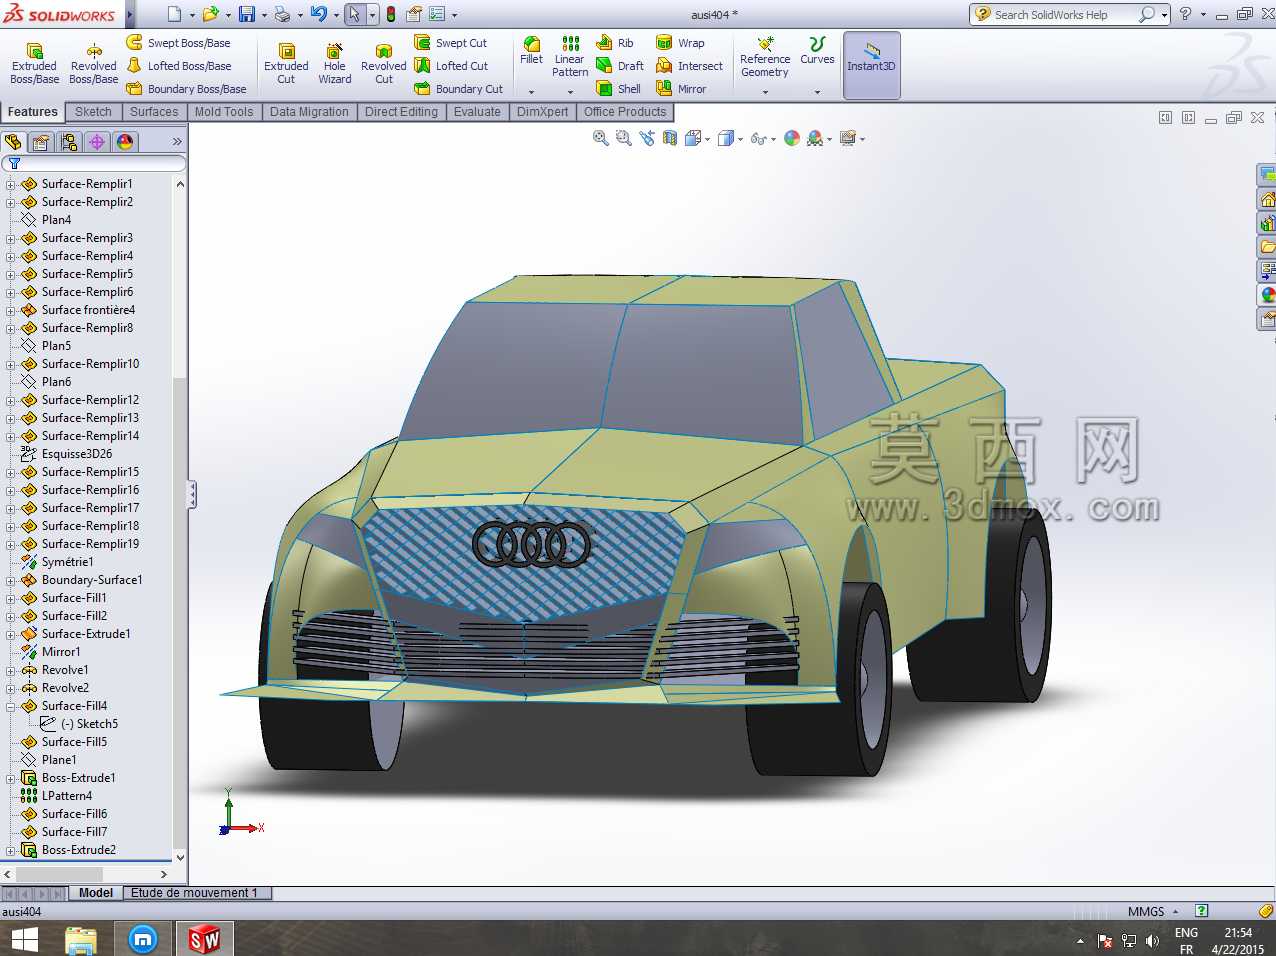Image resolution: width=1276 pixels, height=956 pixels.
Task: Open the Evaluate tab
Action: tap(477, 112)
